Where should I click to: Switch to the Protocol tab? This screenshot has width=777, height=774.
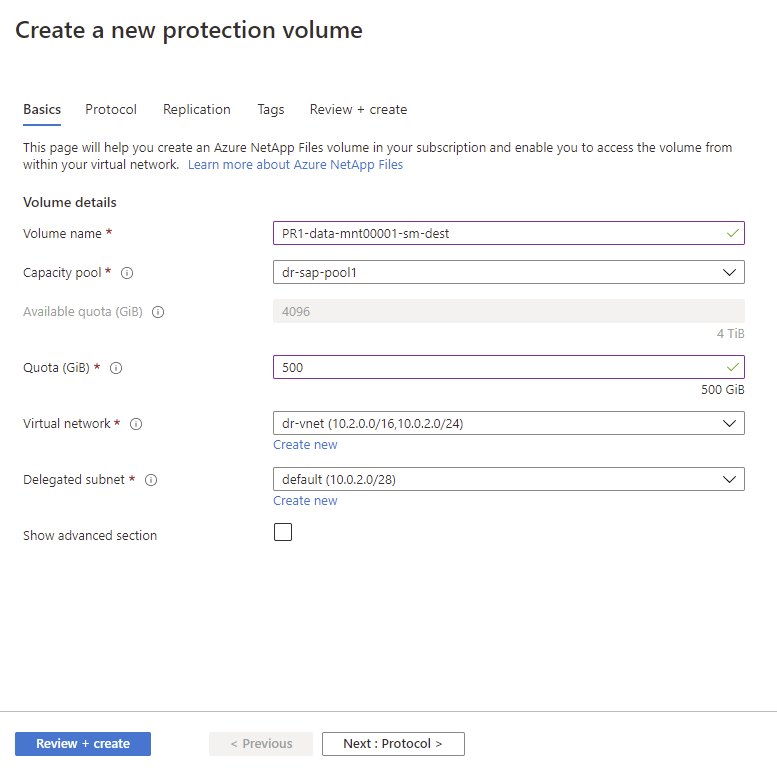tap(111, 110)
